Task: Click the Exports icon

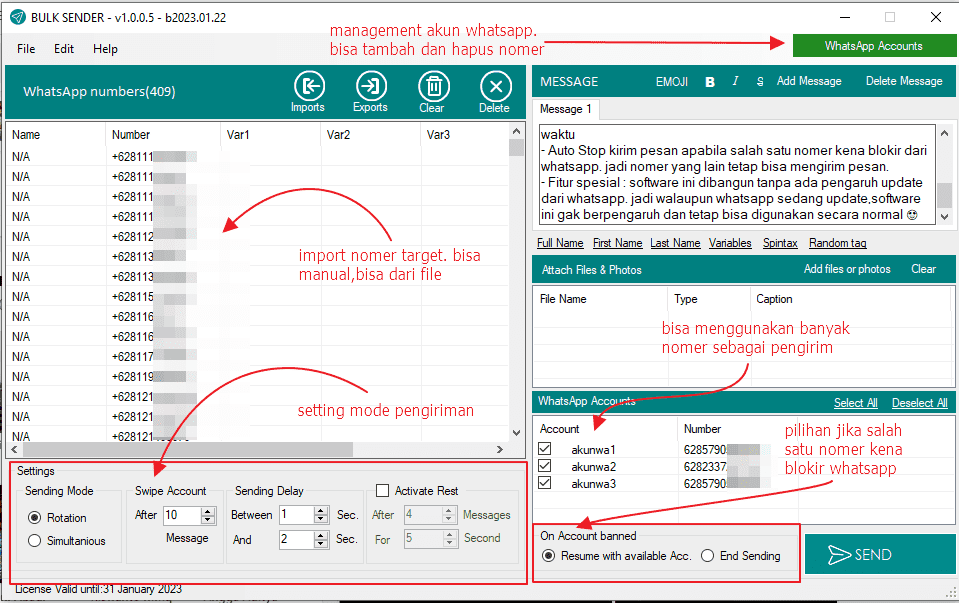Action: (x=370, y=87)
